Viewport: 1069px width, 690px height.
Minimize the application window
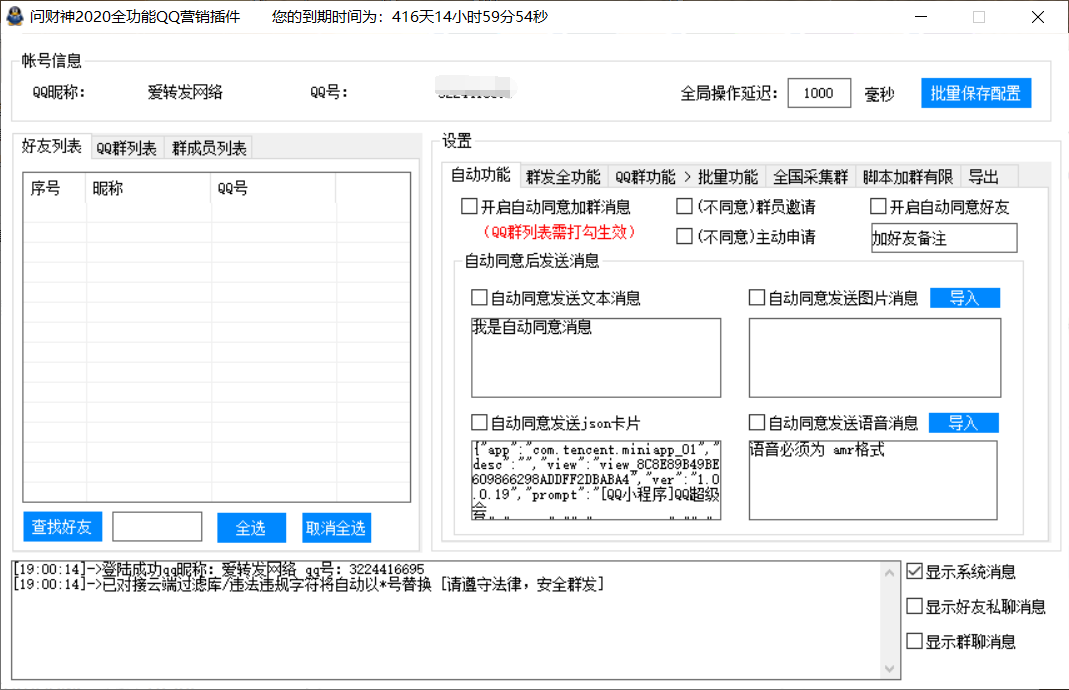pyautogui.click(x=921, y=17)
